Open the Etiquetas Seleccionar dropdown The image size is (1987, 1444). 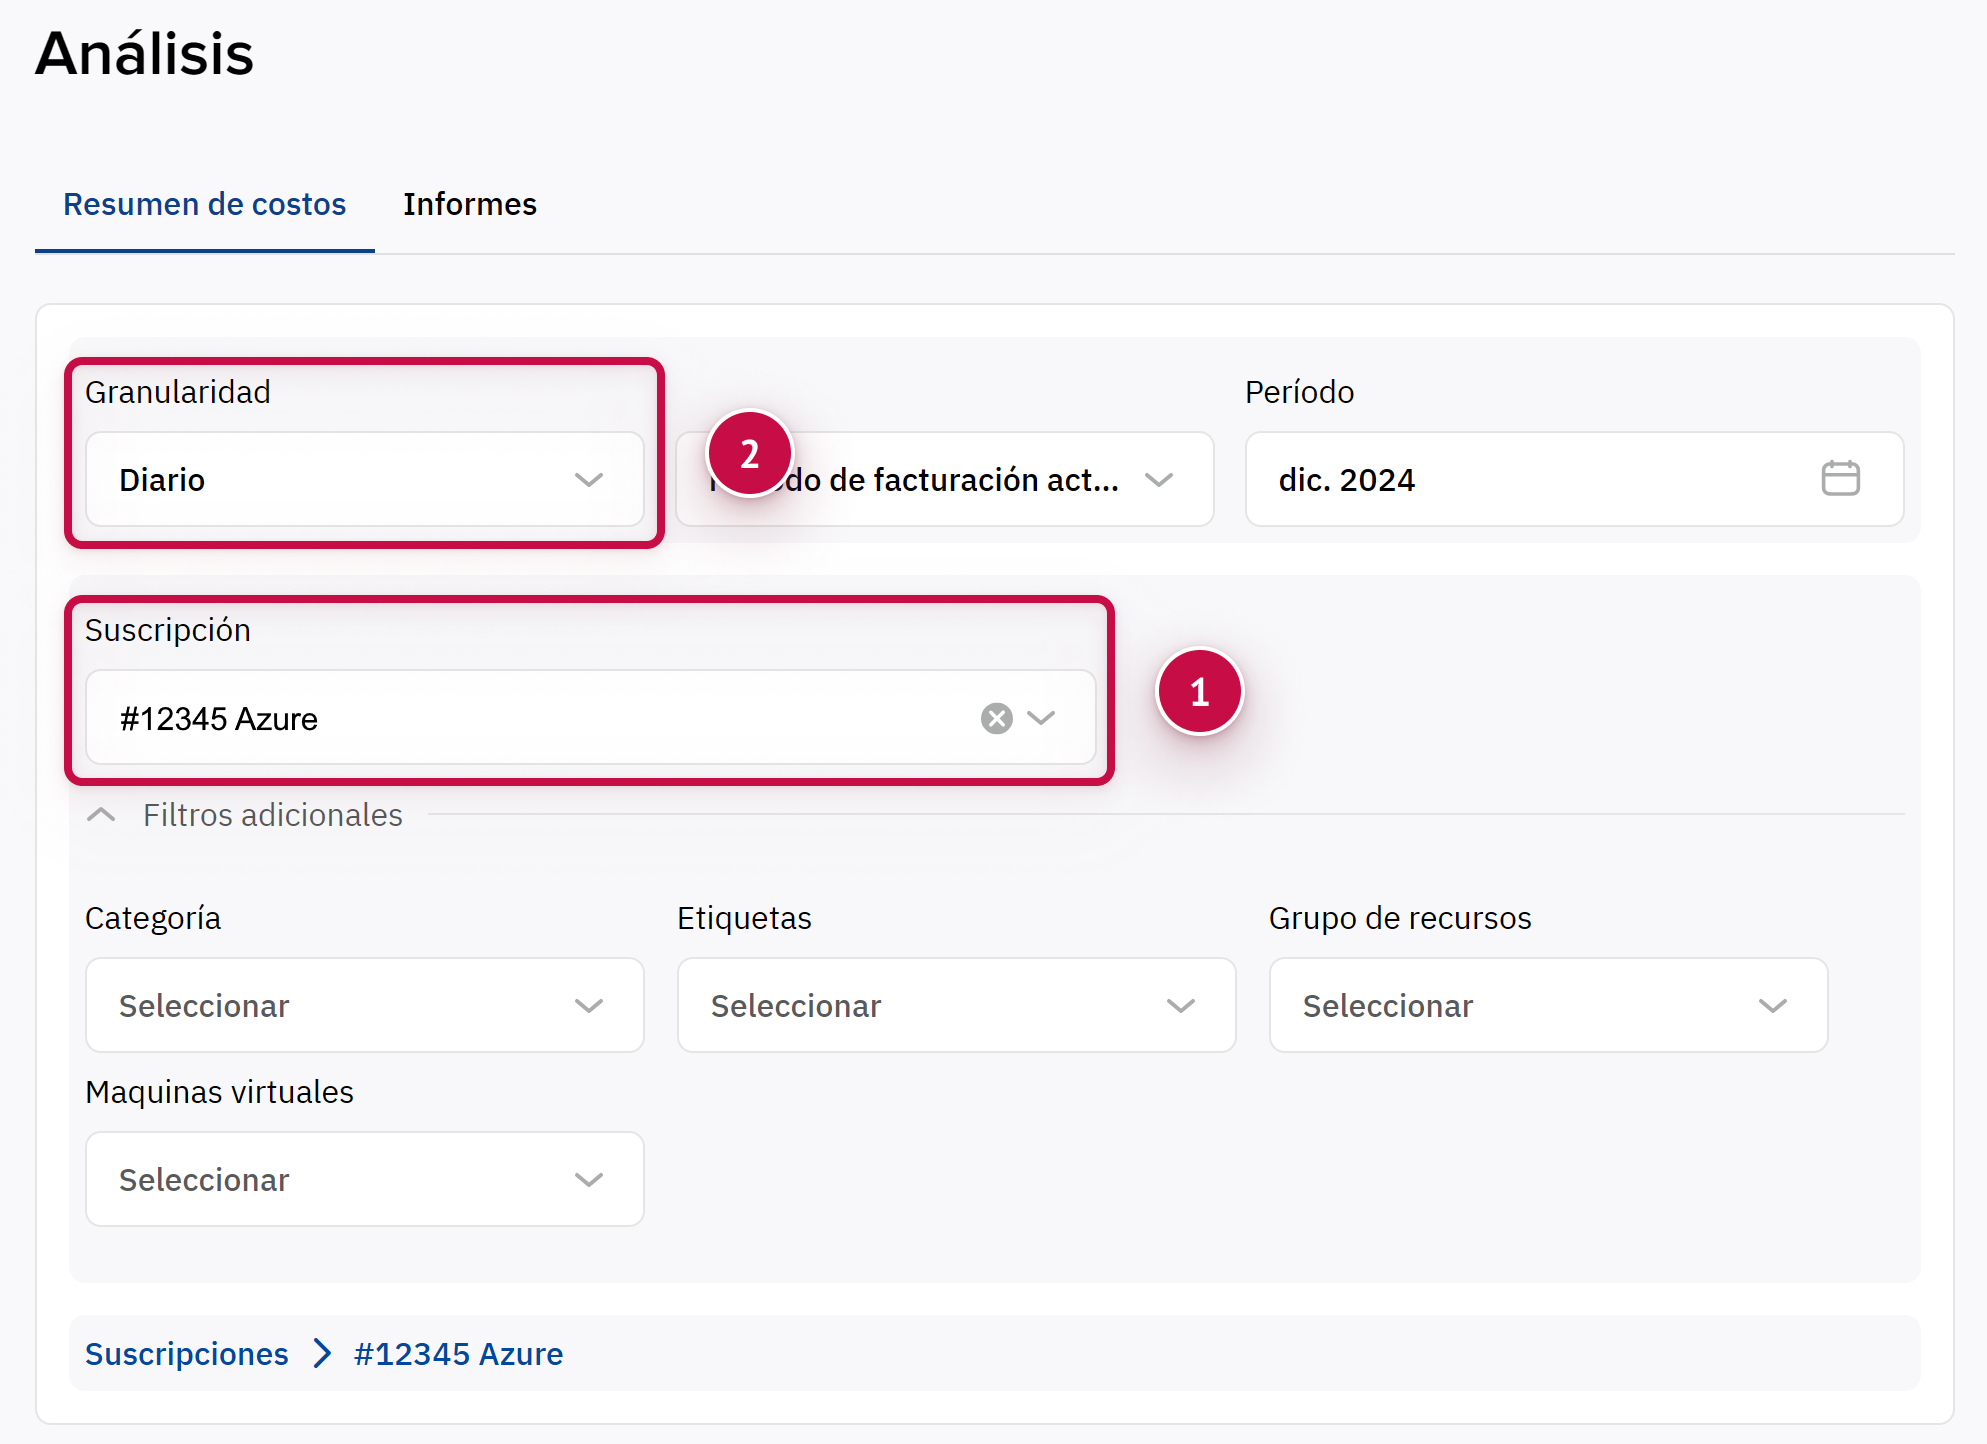pyautogui.click(x=956, y=1005)
